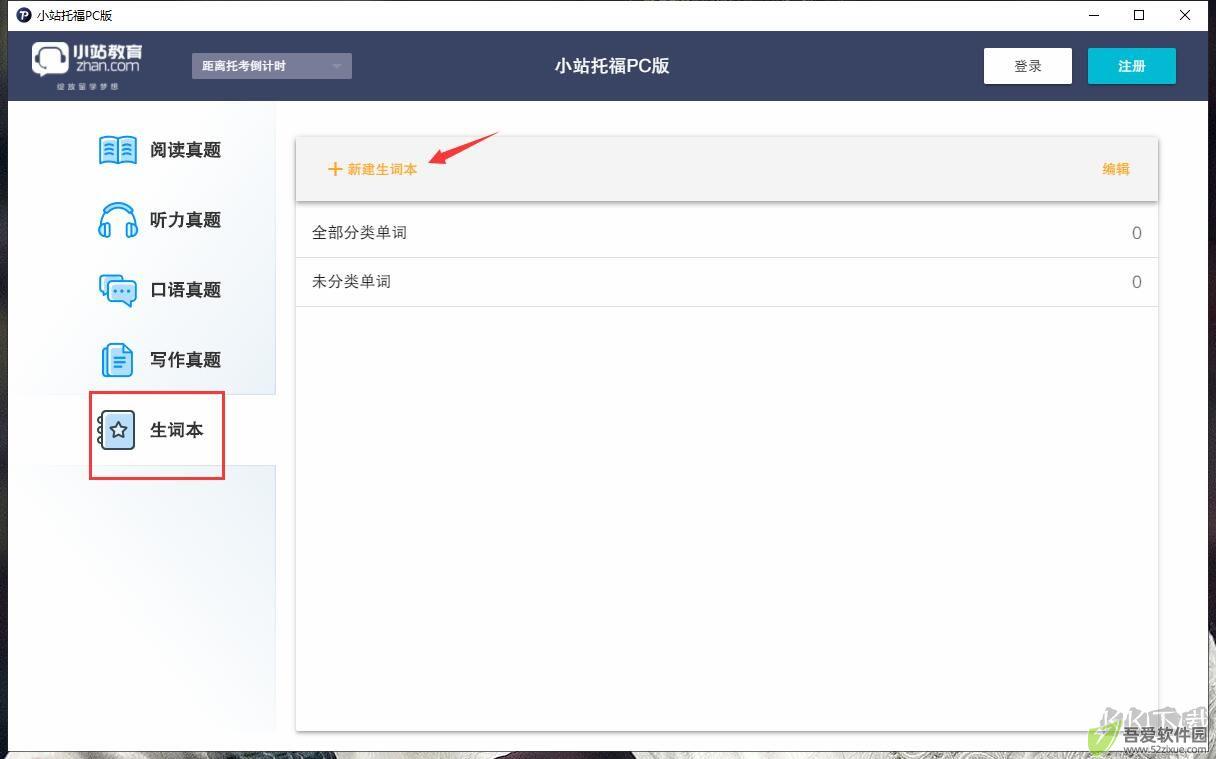The height and width of the screenshot is (759, 1216).
Task: Select the 听力真题 headphones icon
Action: pos(118,220)
